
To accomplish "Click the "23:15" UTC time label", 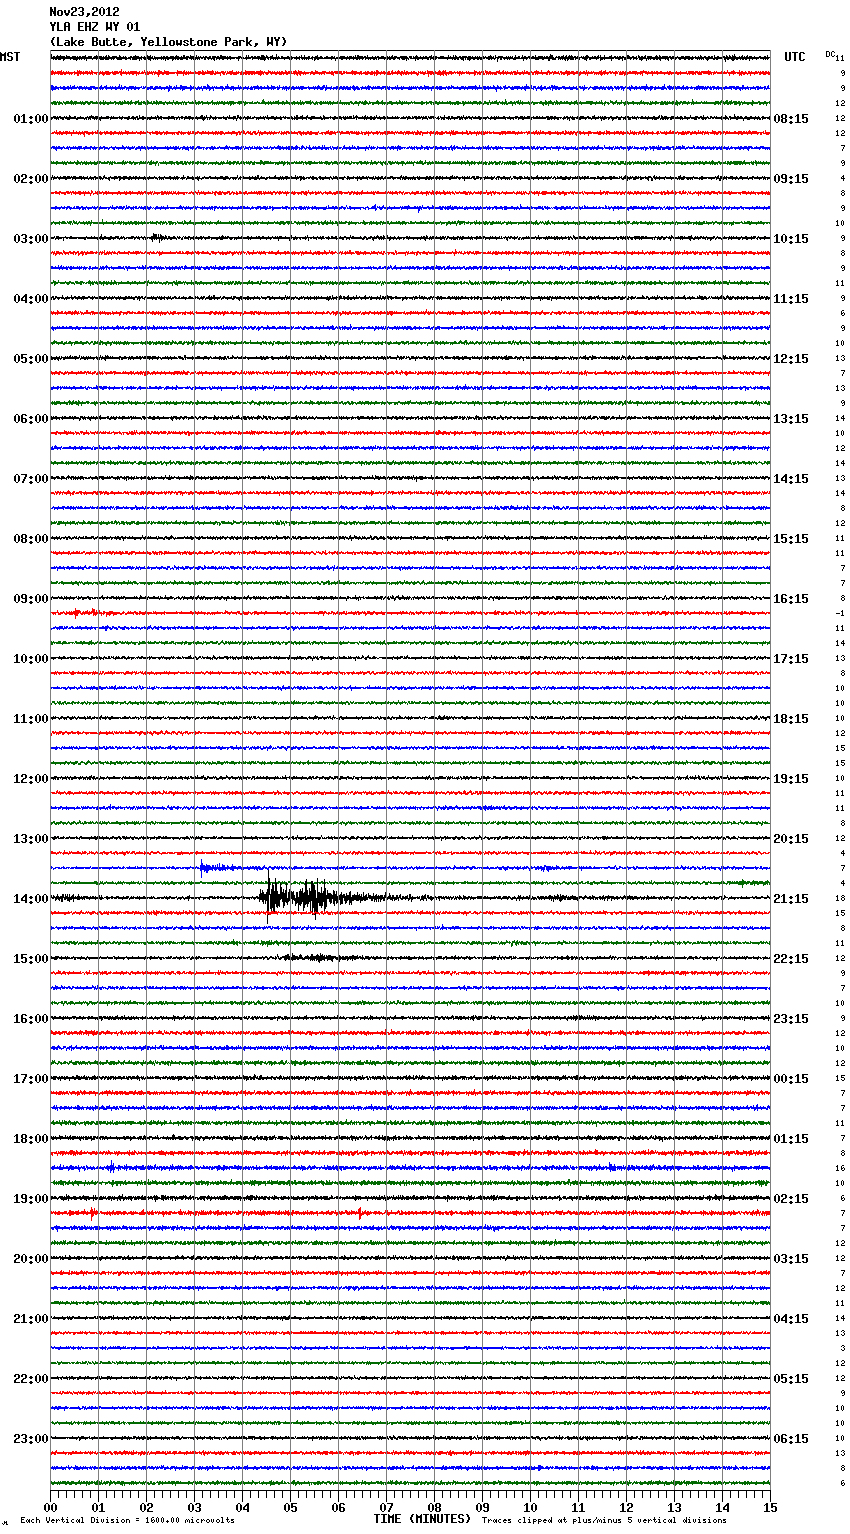I will [x=791, y=1019].
